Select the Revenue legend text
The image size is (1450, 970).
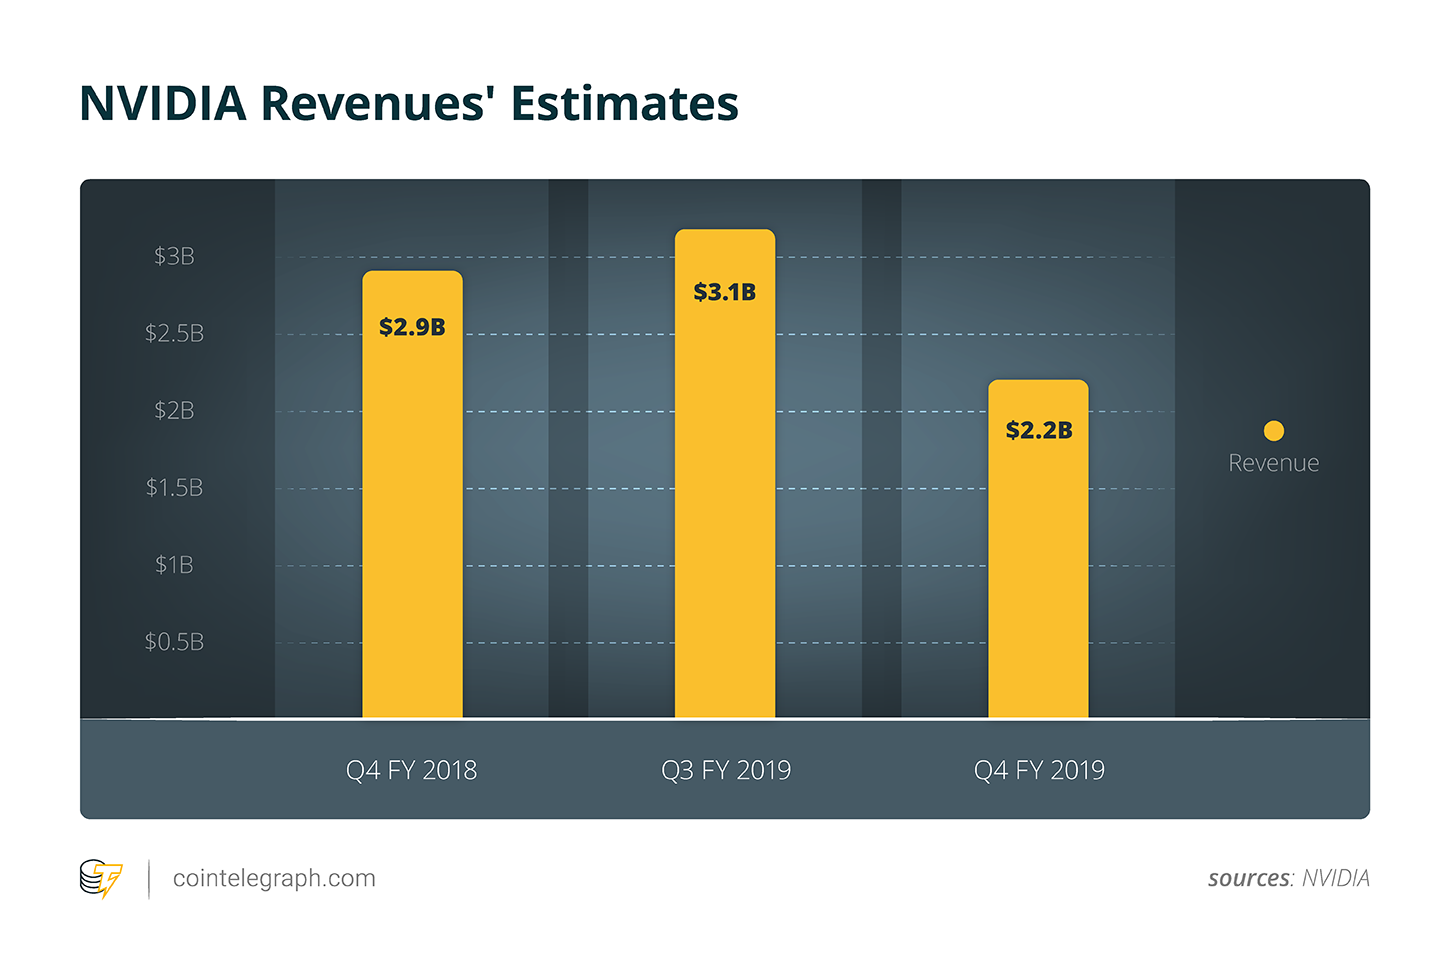pos(1274,462)
